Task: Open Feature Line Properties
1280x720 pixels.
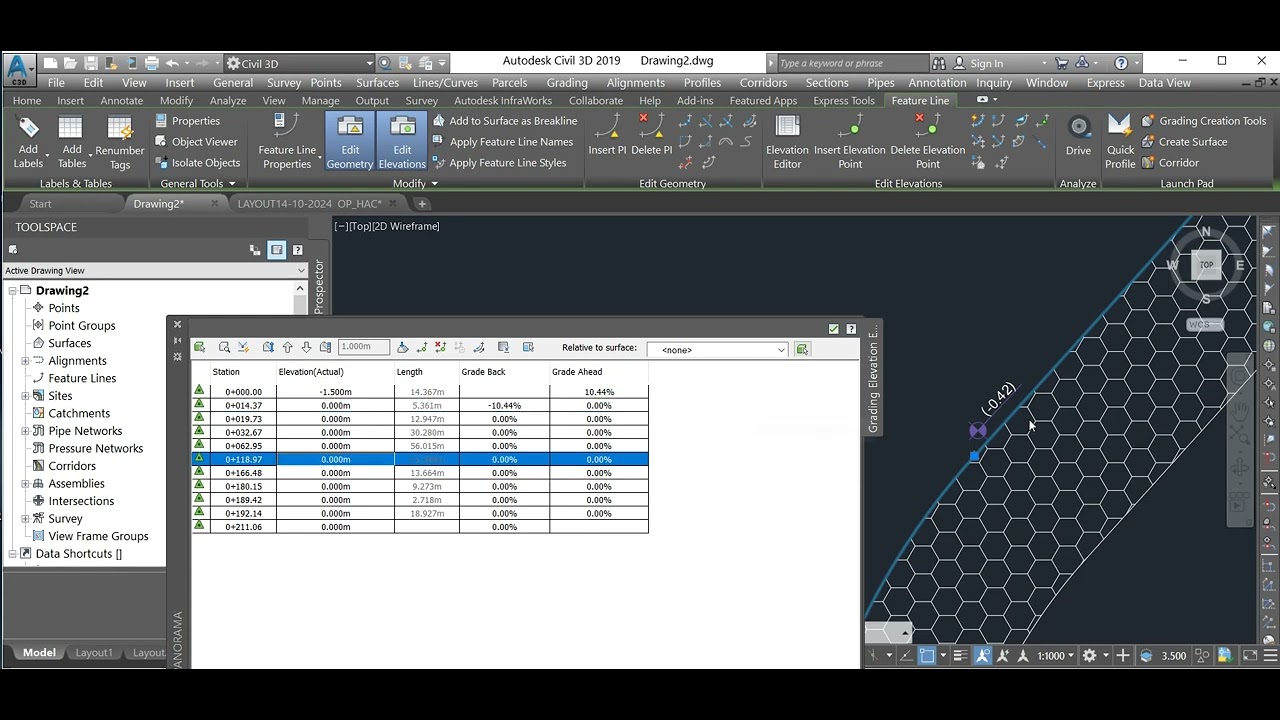Action: click(x=287, y=141)
